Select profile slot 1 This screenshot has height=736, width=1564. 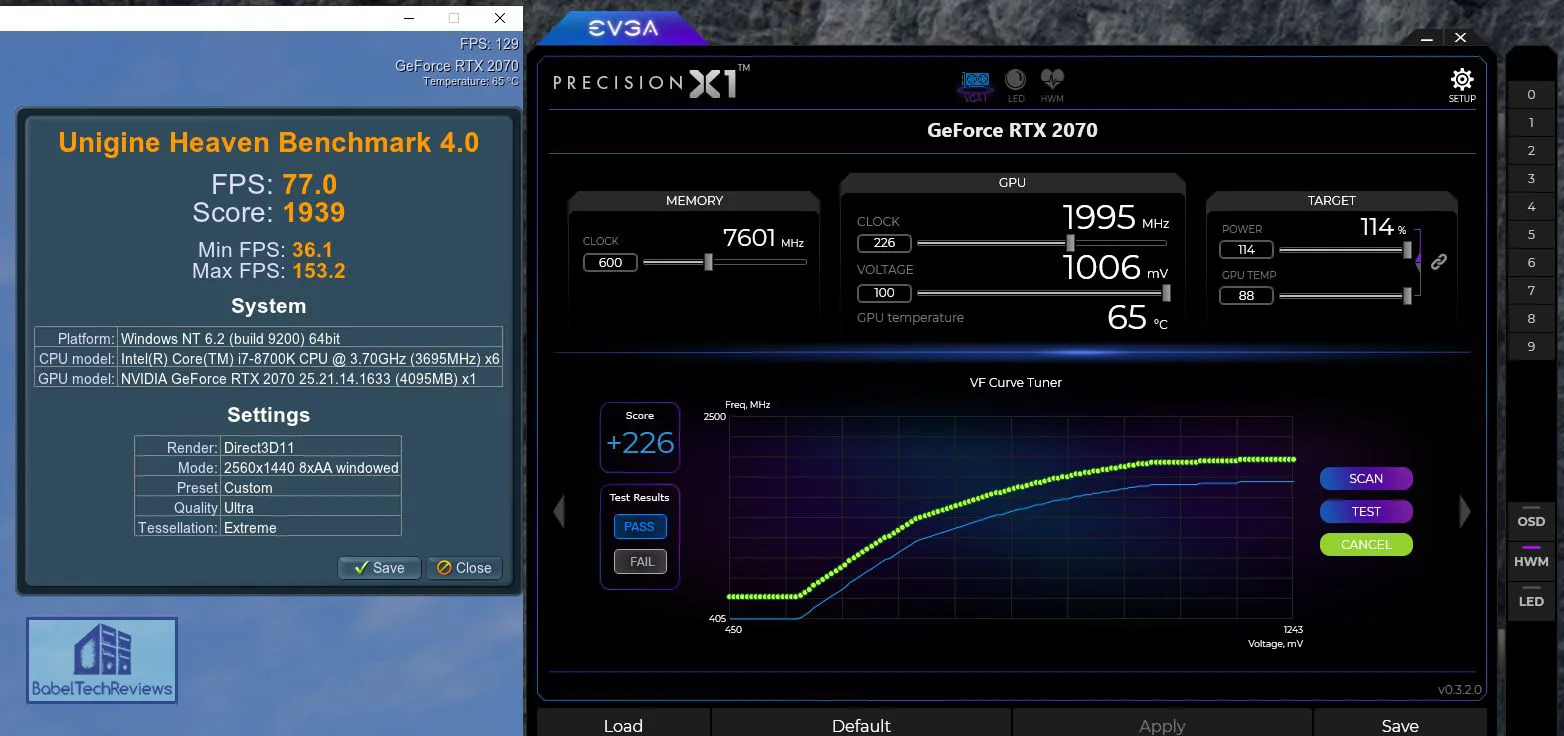[1531, 123]
